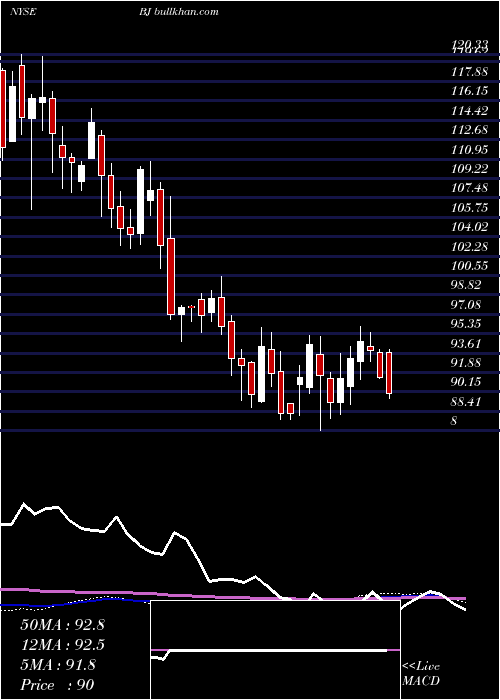Click the 117.88 price level label
Image resolution: width=500 pixels, height=700 pixels.
click(x=469, y=72)
